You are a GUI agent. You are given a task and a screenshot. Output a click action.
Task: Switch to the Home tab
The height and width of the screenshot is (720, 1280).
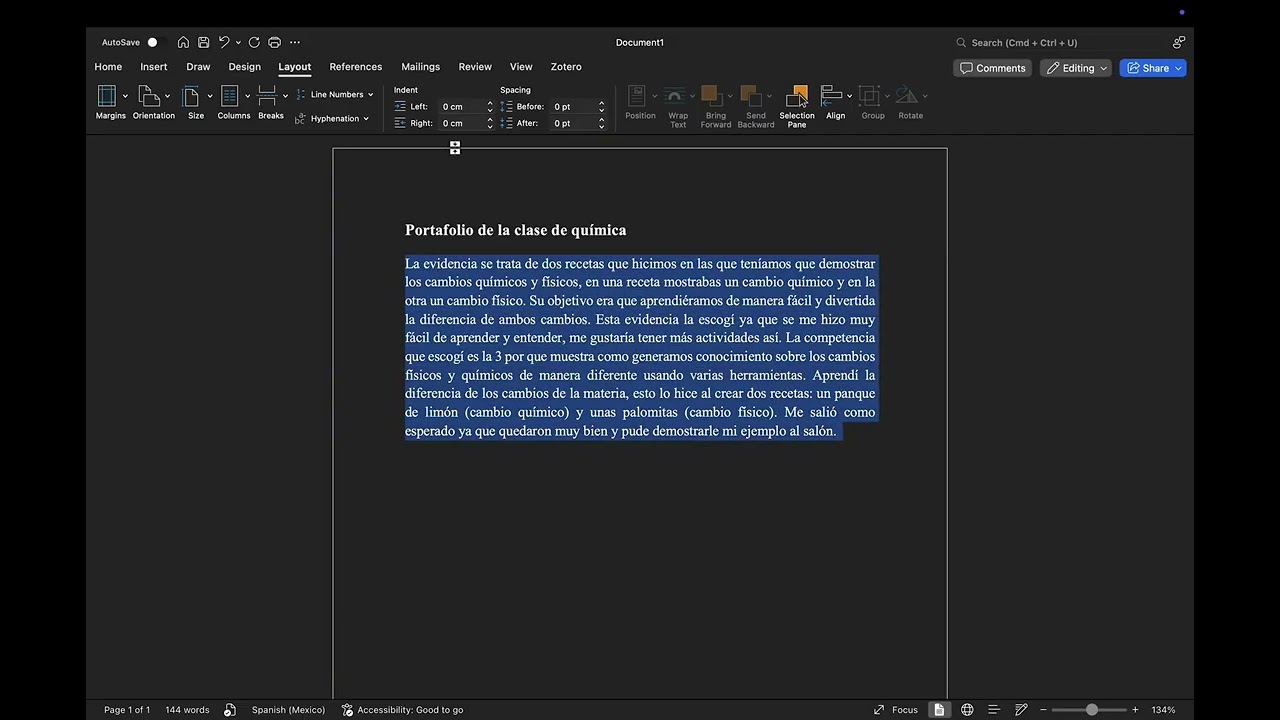coord(108,67)
